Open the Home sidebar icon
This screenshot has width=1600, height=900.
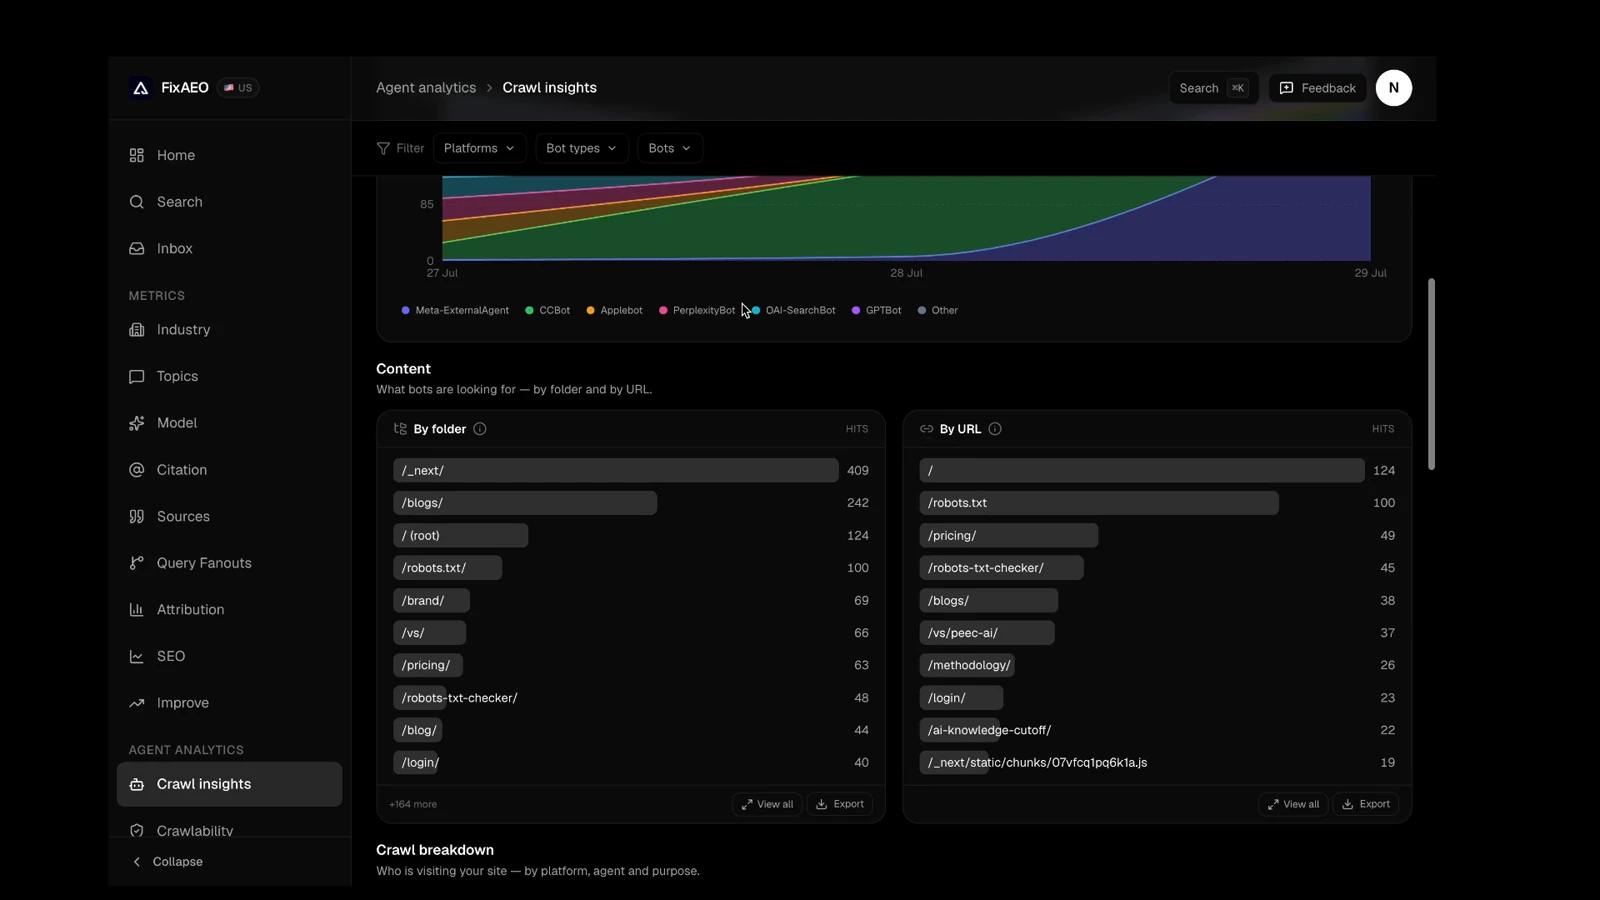[x=137, y=155]
